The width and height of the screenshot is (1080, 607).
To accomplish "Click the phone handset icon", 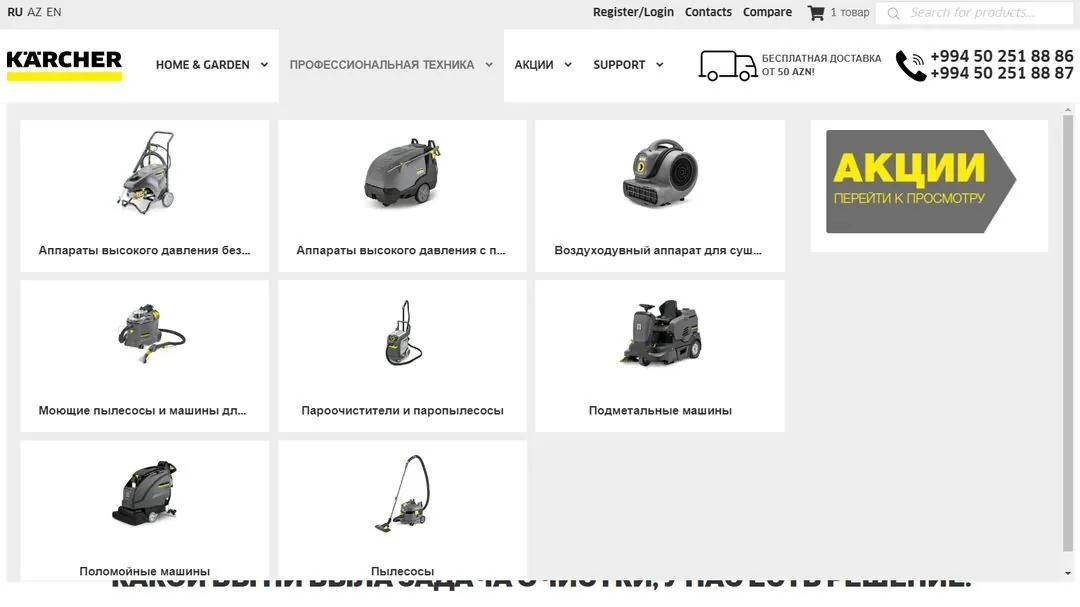I will [x=911, y=65].
